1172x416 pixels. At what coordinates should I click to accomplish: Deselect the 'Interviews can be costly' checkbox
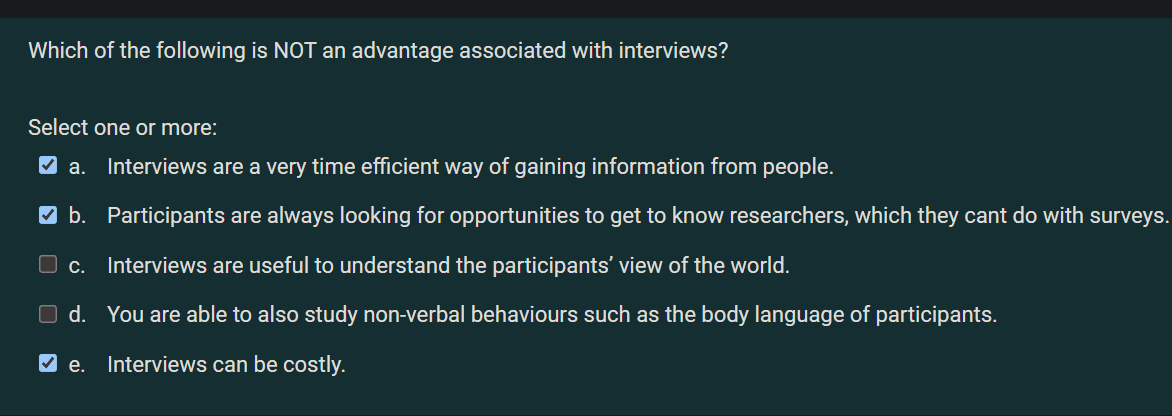tap(48, 364)
